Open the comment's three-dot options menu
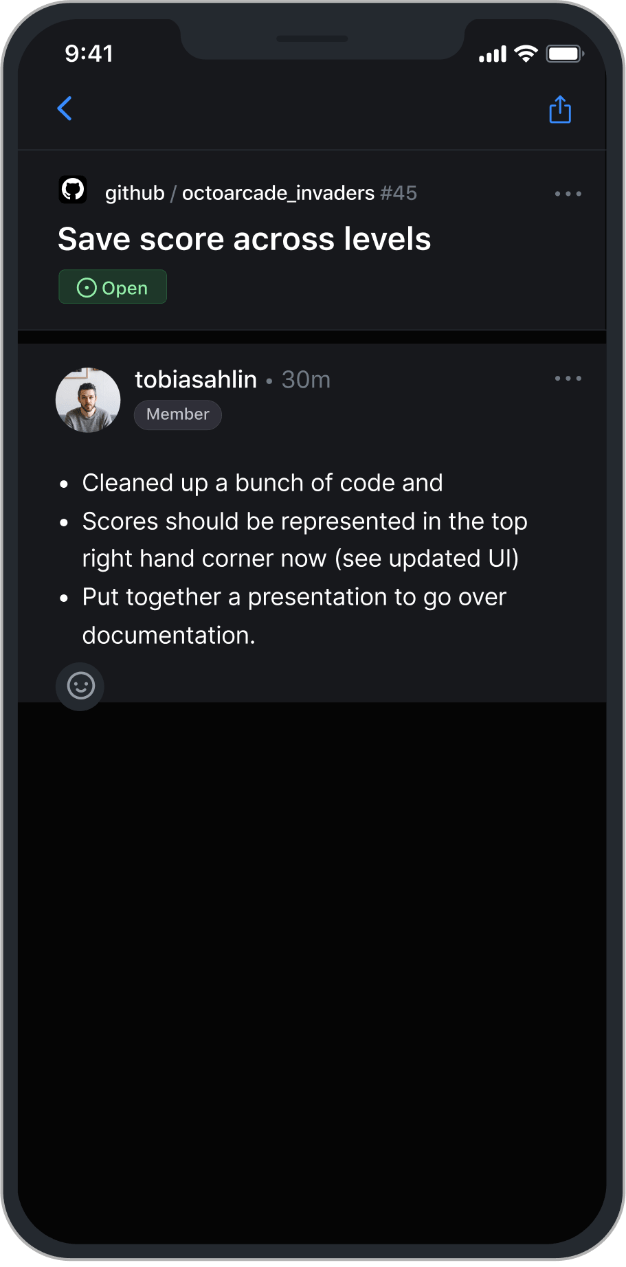The image size is (626, 1267). coord(568,379)
